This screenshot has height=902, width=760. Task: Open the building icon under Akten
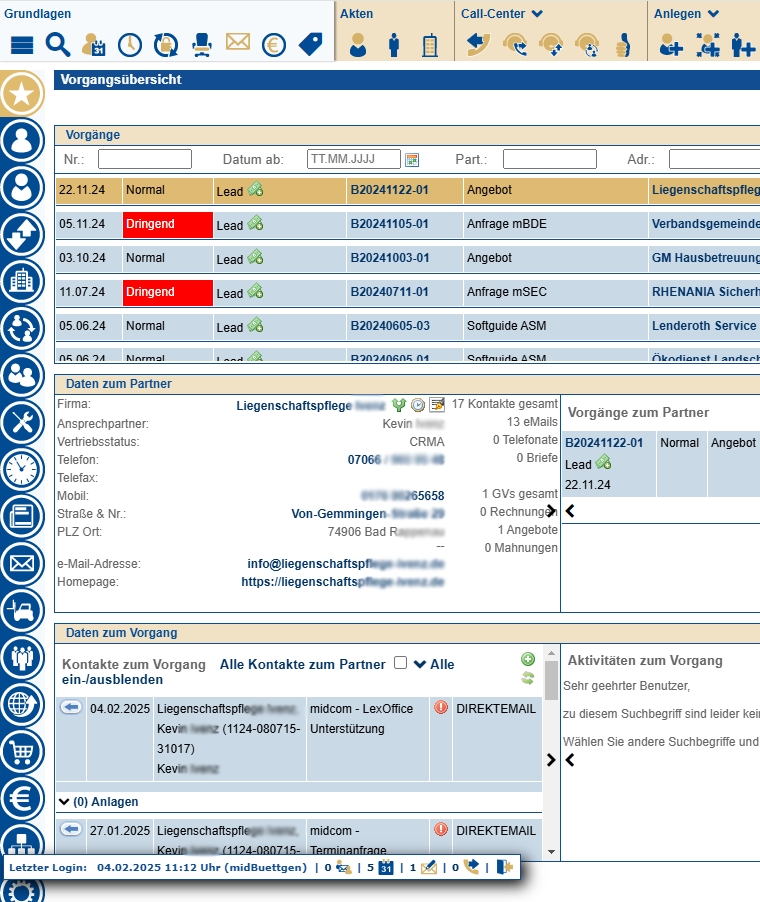(x=430, y=45)
